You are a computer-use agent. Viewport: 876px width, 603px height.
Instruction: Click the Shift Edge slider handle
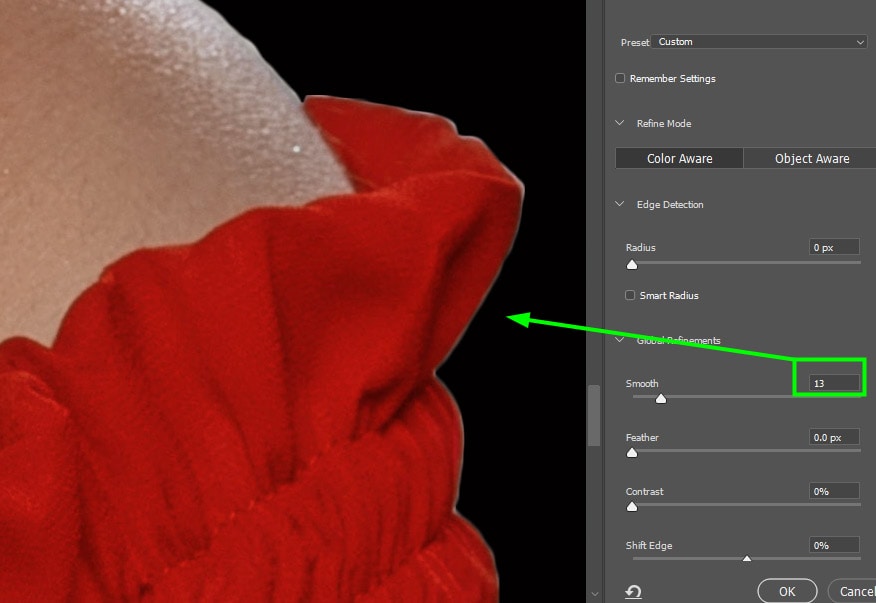(x=746, y=559)
